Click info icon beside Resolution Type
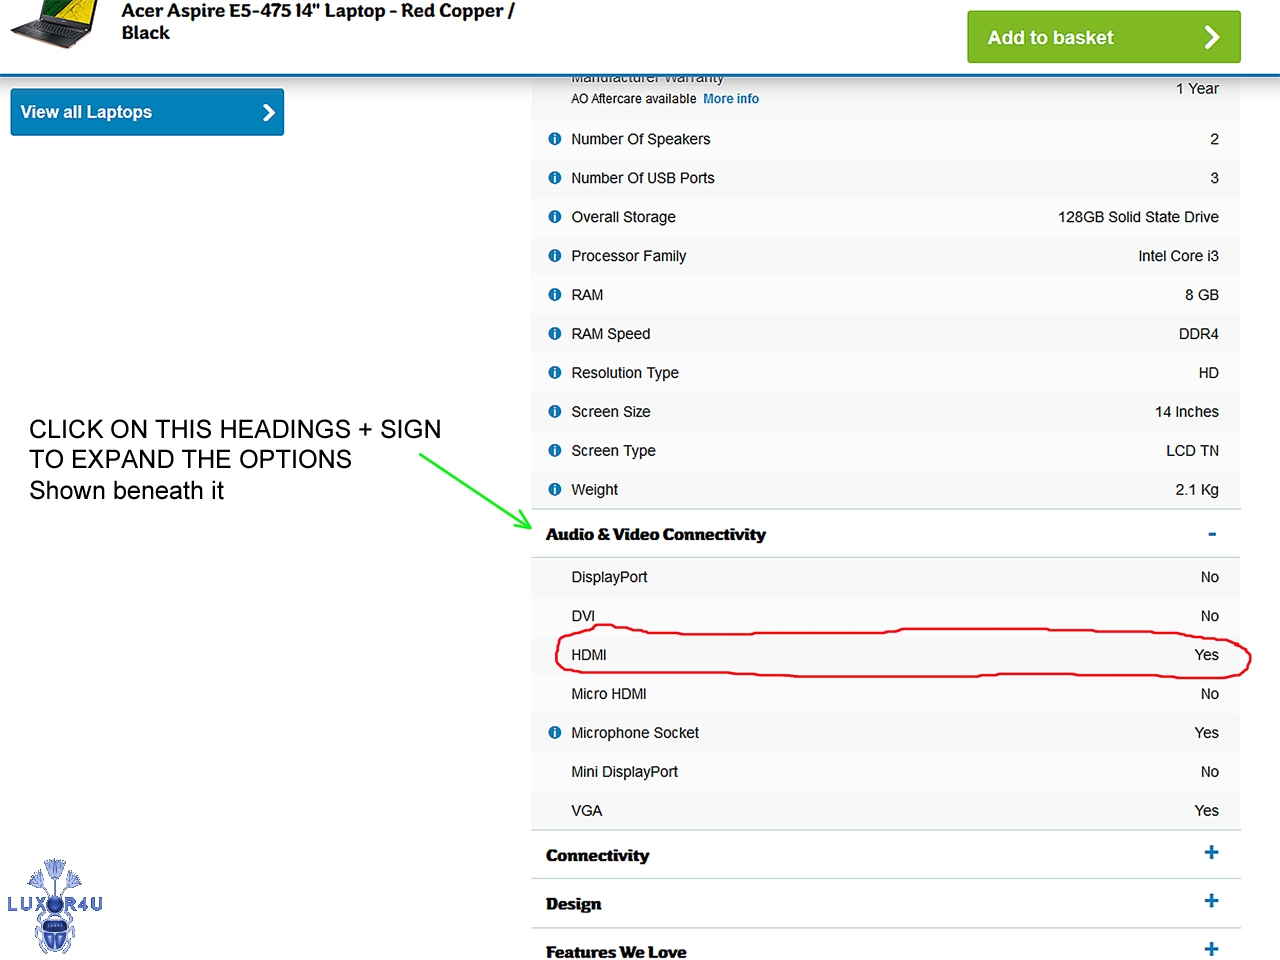The image size is (1280, 960). (555, 373)
